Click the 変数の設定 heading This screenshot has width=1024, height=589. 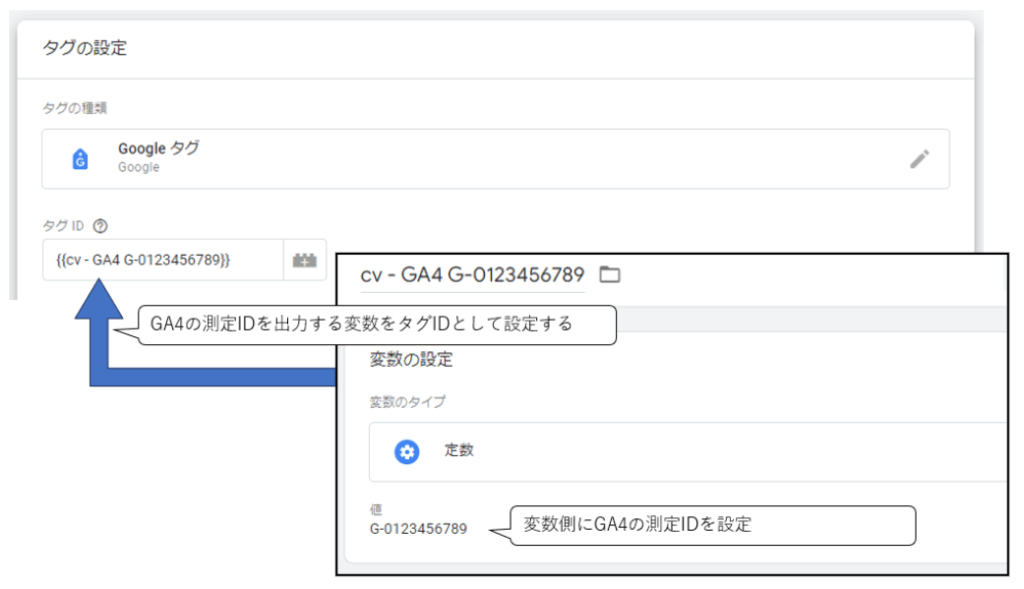click(x=411, y=359)
